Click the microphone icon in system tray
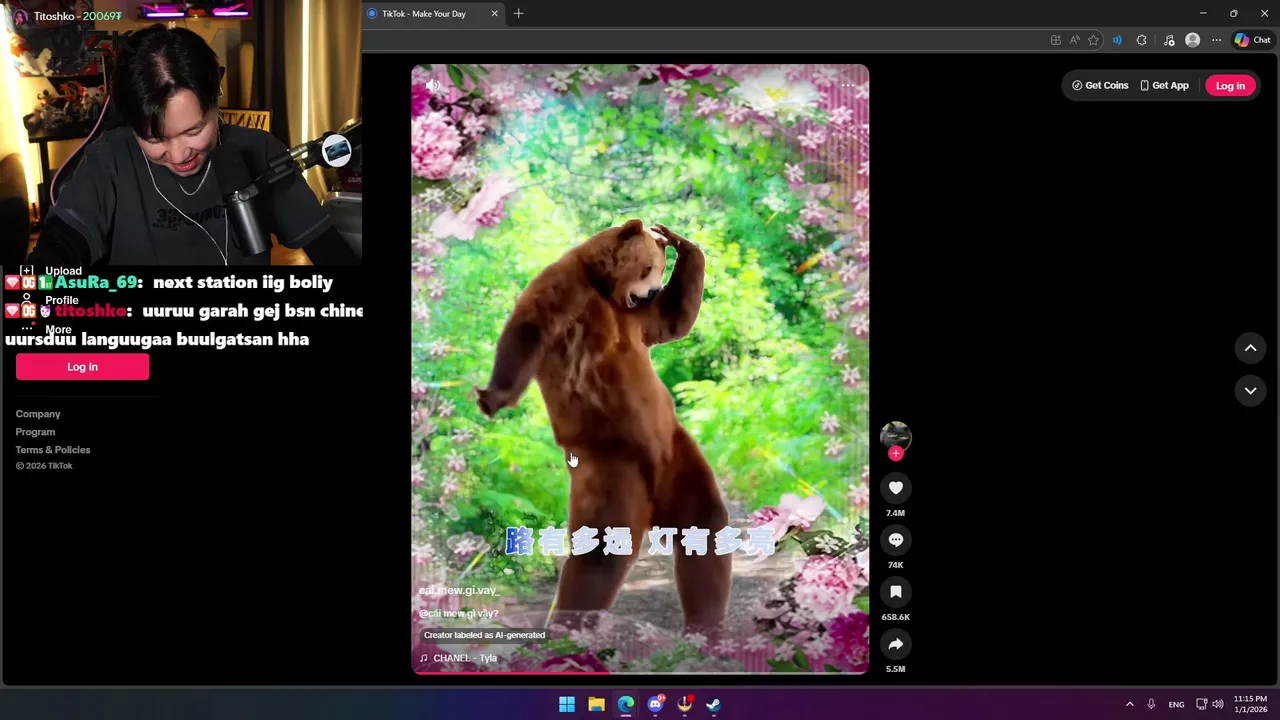Viewport: 1280px width, 720px height. point(1151,704)
